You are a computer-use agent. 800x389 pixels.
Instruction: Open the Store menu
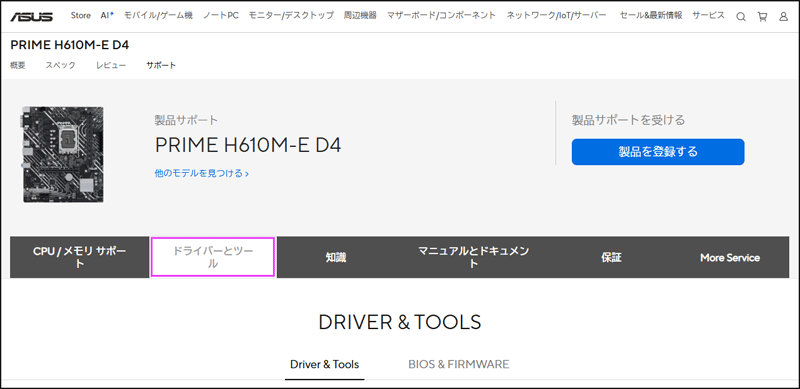[x=81, y=15]
